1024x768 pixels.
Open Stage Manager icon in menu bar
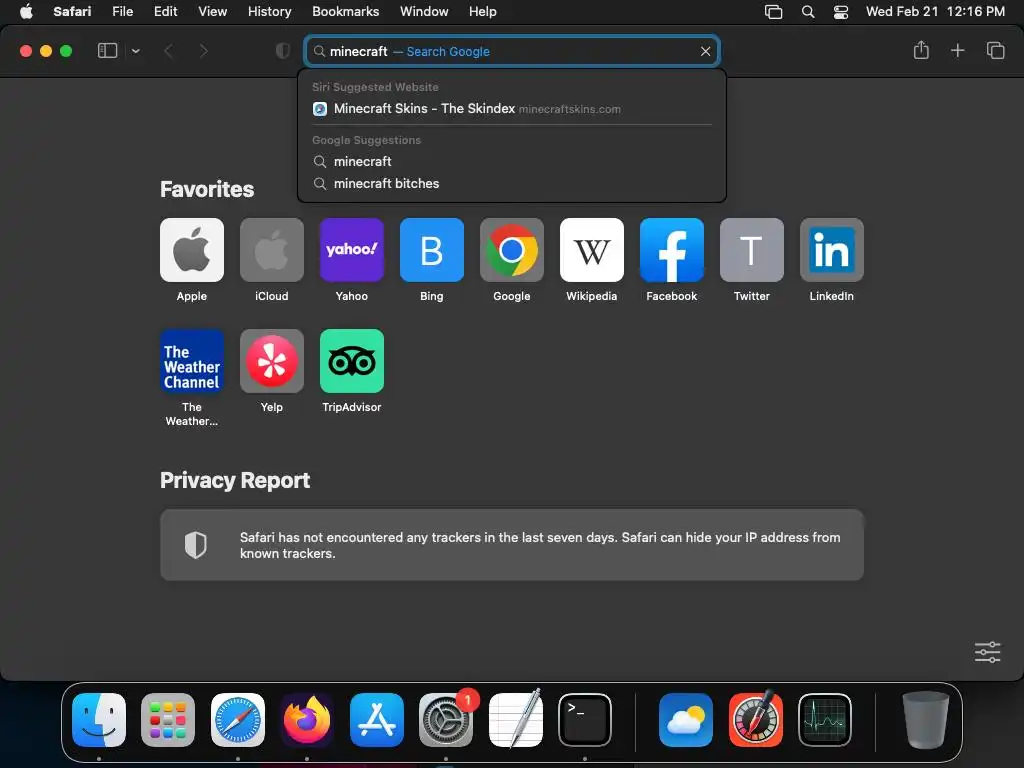(x=773, y=12)
